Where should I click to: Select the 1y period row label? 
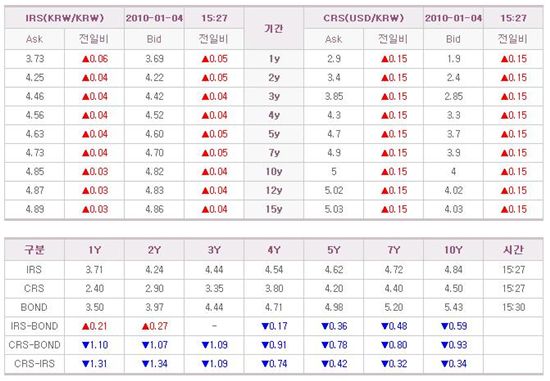[274, 59]
